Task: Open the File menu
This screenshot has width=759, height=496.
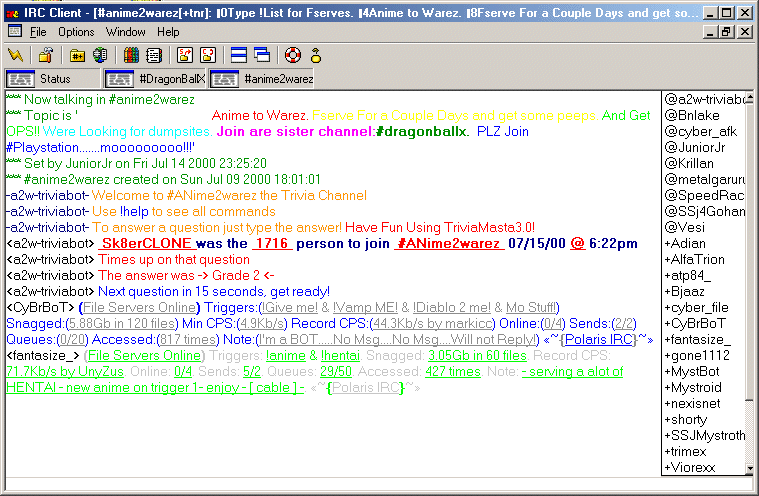Action: 38,32
